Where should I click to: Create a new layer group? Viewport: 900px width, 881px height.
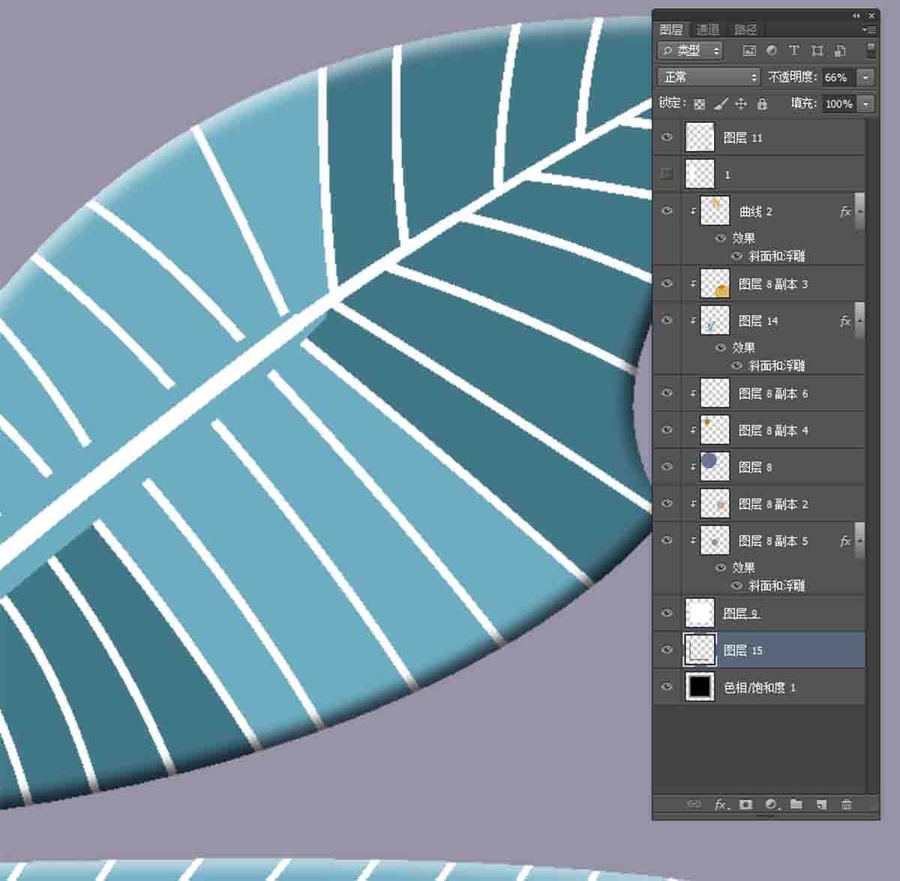796,804
